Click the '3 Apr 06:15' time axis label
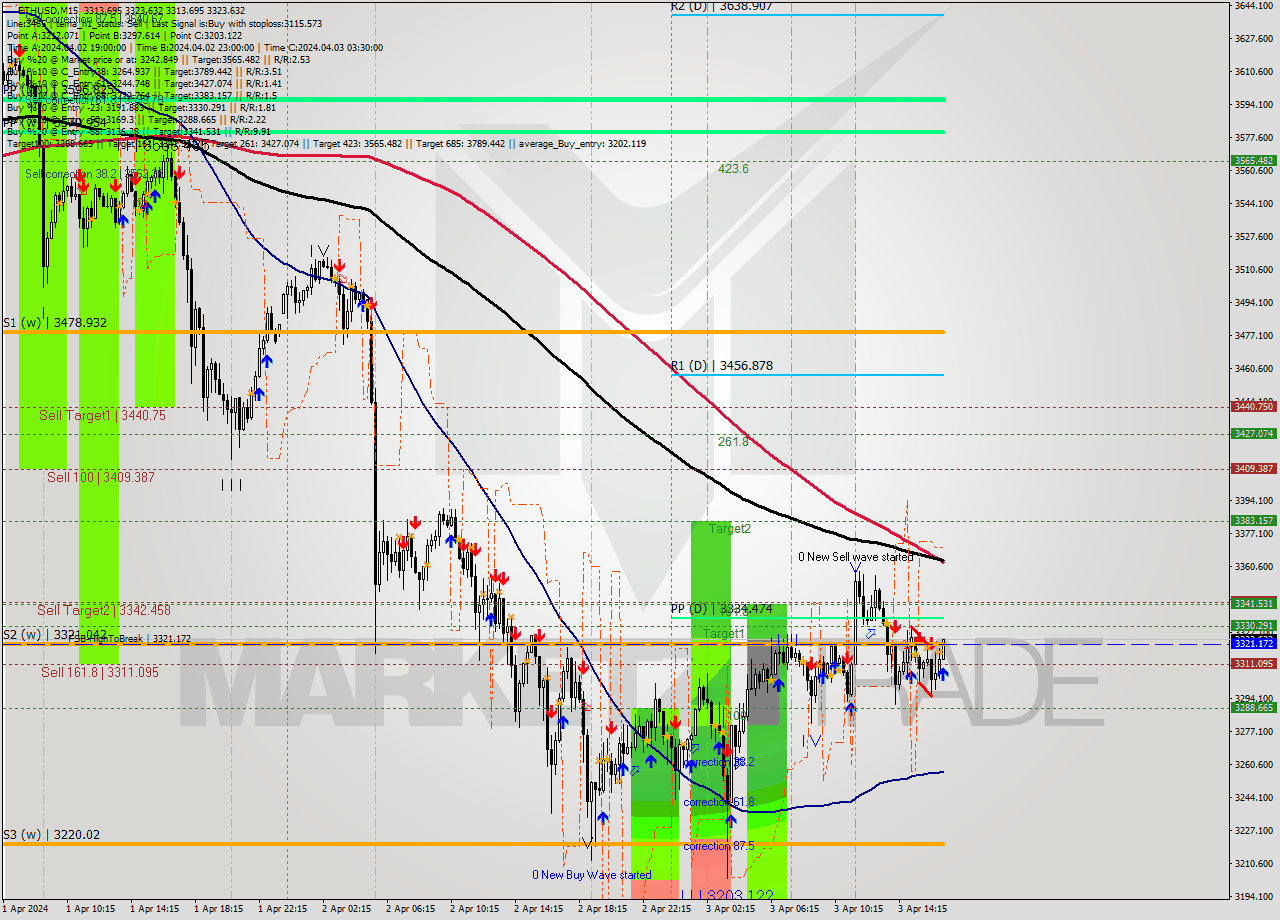The image size is (1280, 920). tap(795, 909)
